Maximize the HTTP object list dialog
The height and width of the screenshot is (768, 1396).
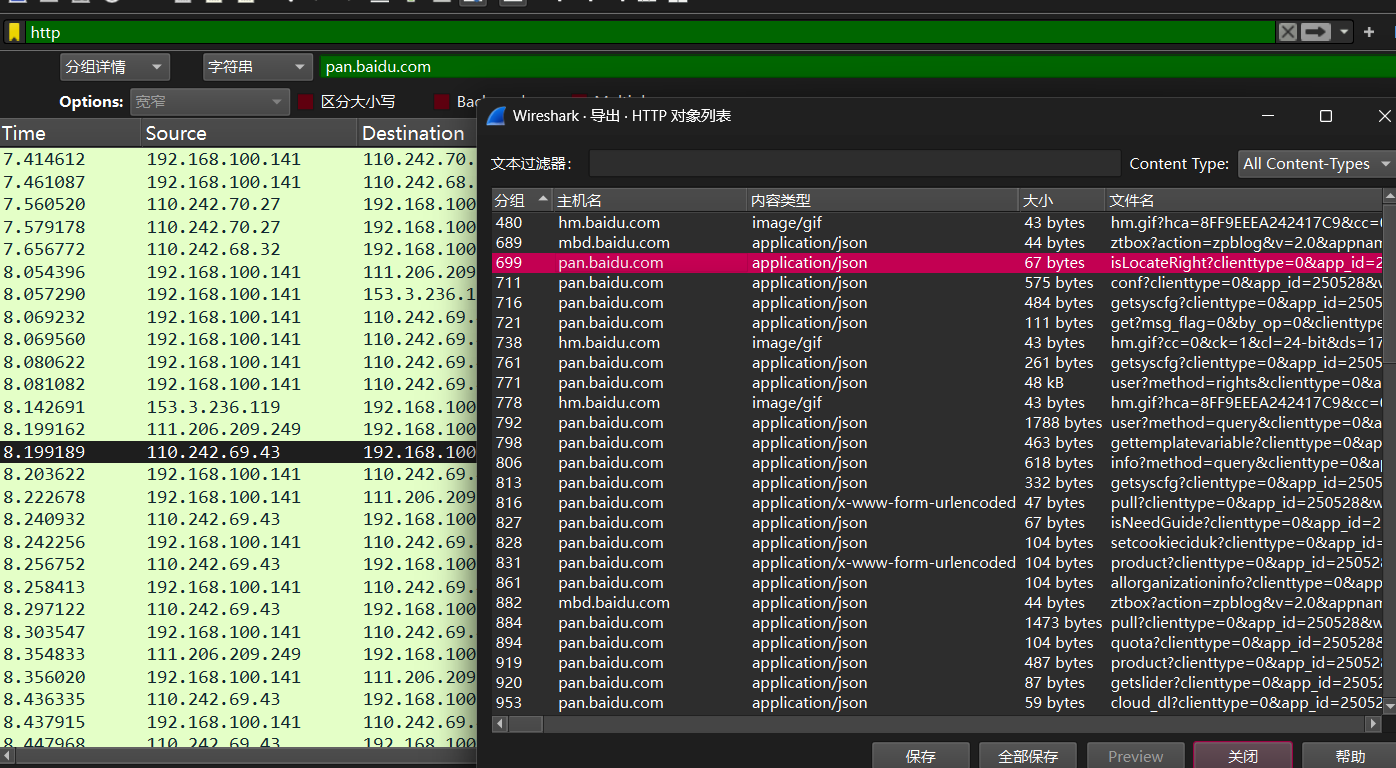(1326, 116)
